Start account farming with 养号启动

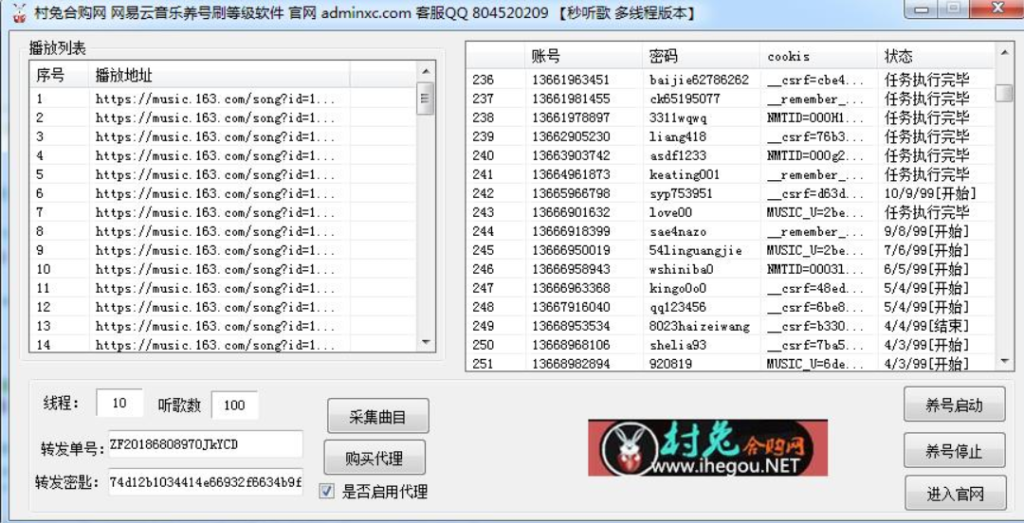(954, 405)
